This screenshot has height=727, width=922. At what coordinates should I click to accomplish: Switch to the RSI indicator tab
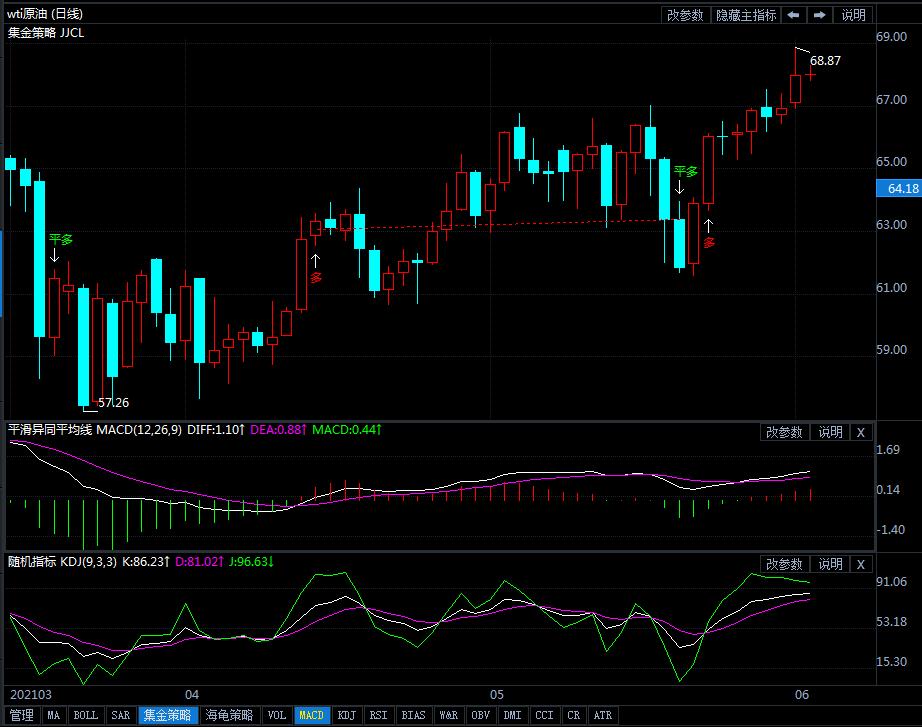pyautogui.click(x=378, y=715)
